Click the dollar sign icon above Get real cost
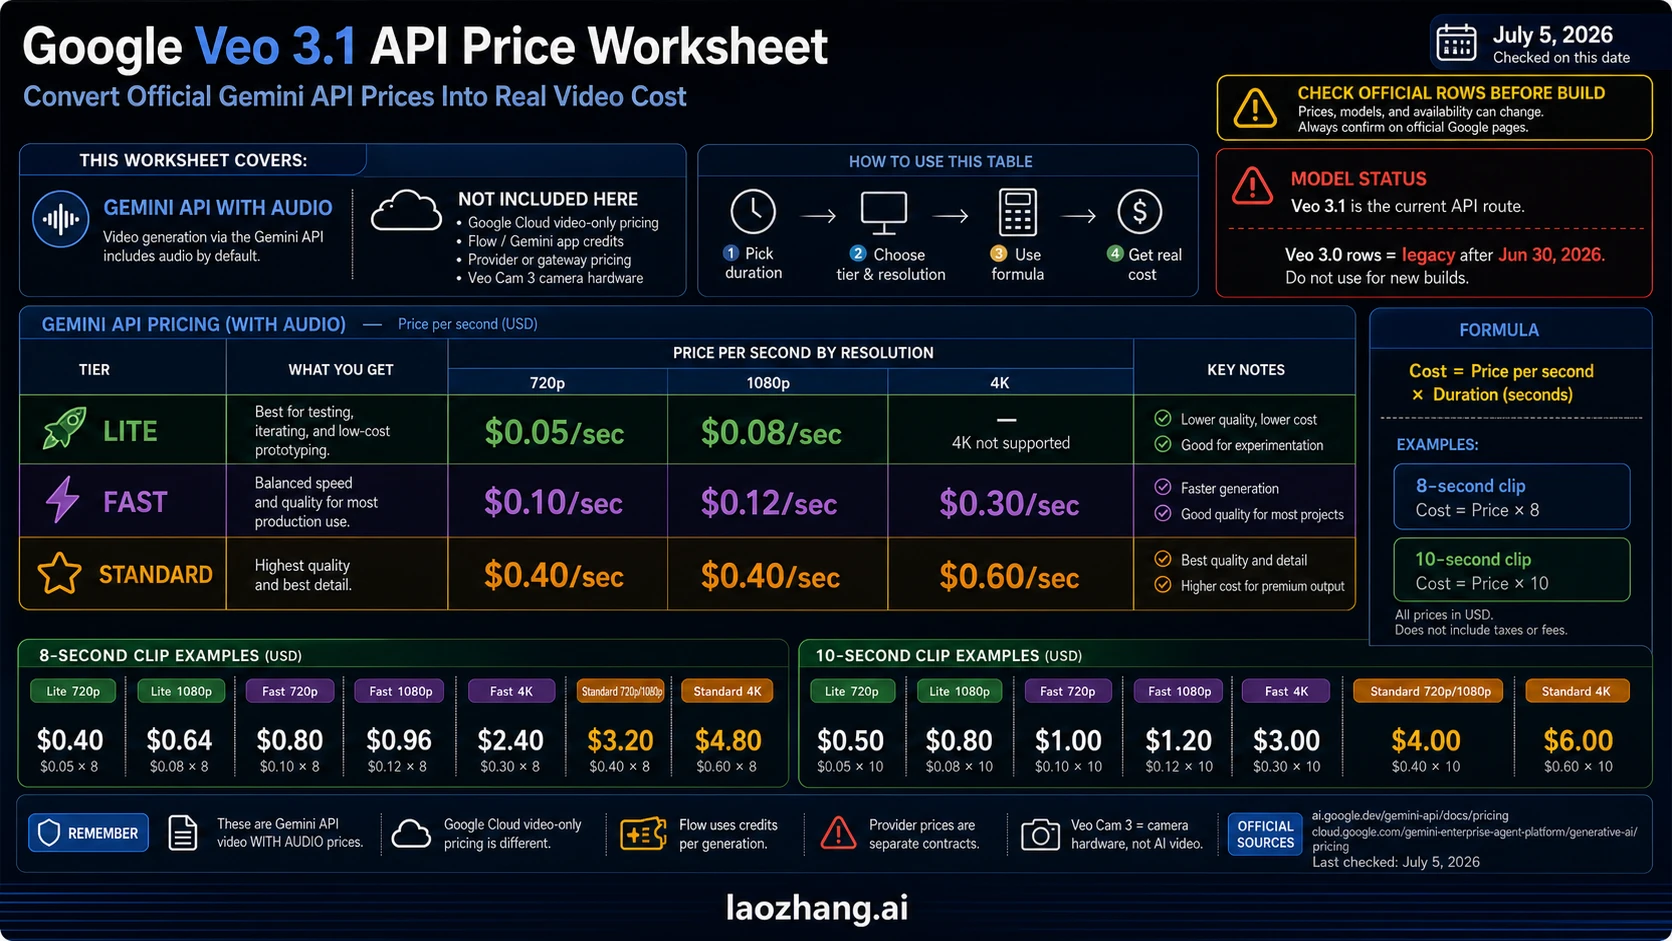This screenshot has height=941, width=1672. coord(1139,212)
